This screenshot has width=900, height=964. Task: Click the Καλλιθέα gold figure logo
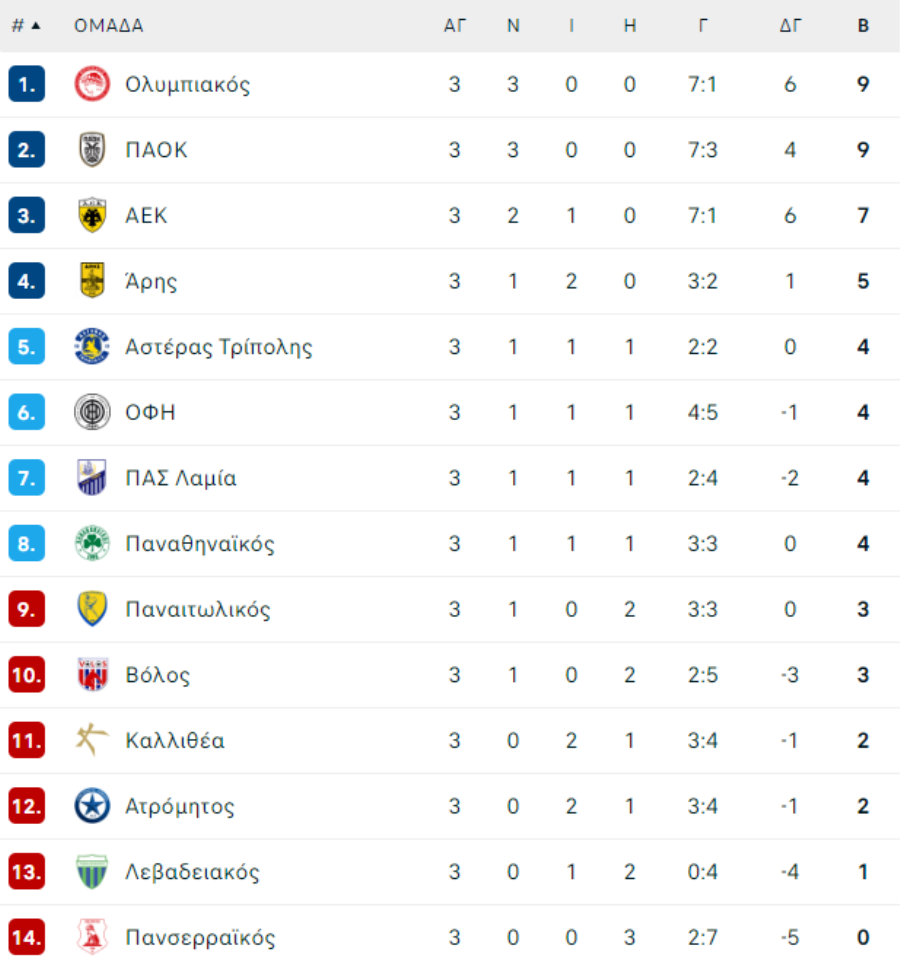click(92, 740)
